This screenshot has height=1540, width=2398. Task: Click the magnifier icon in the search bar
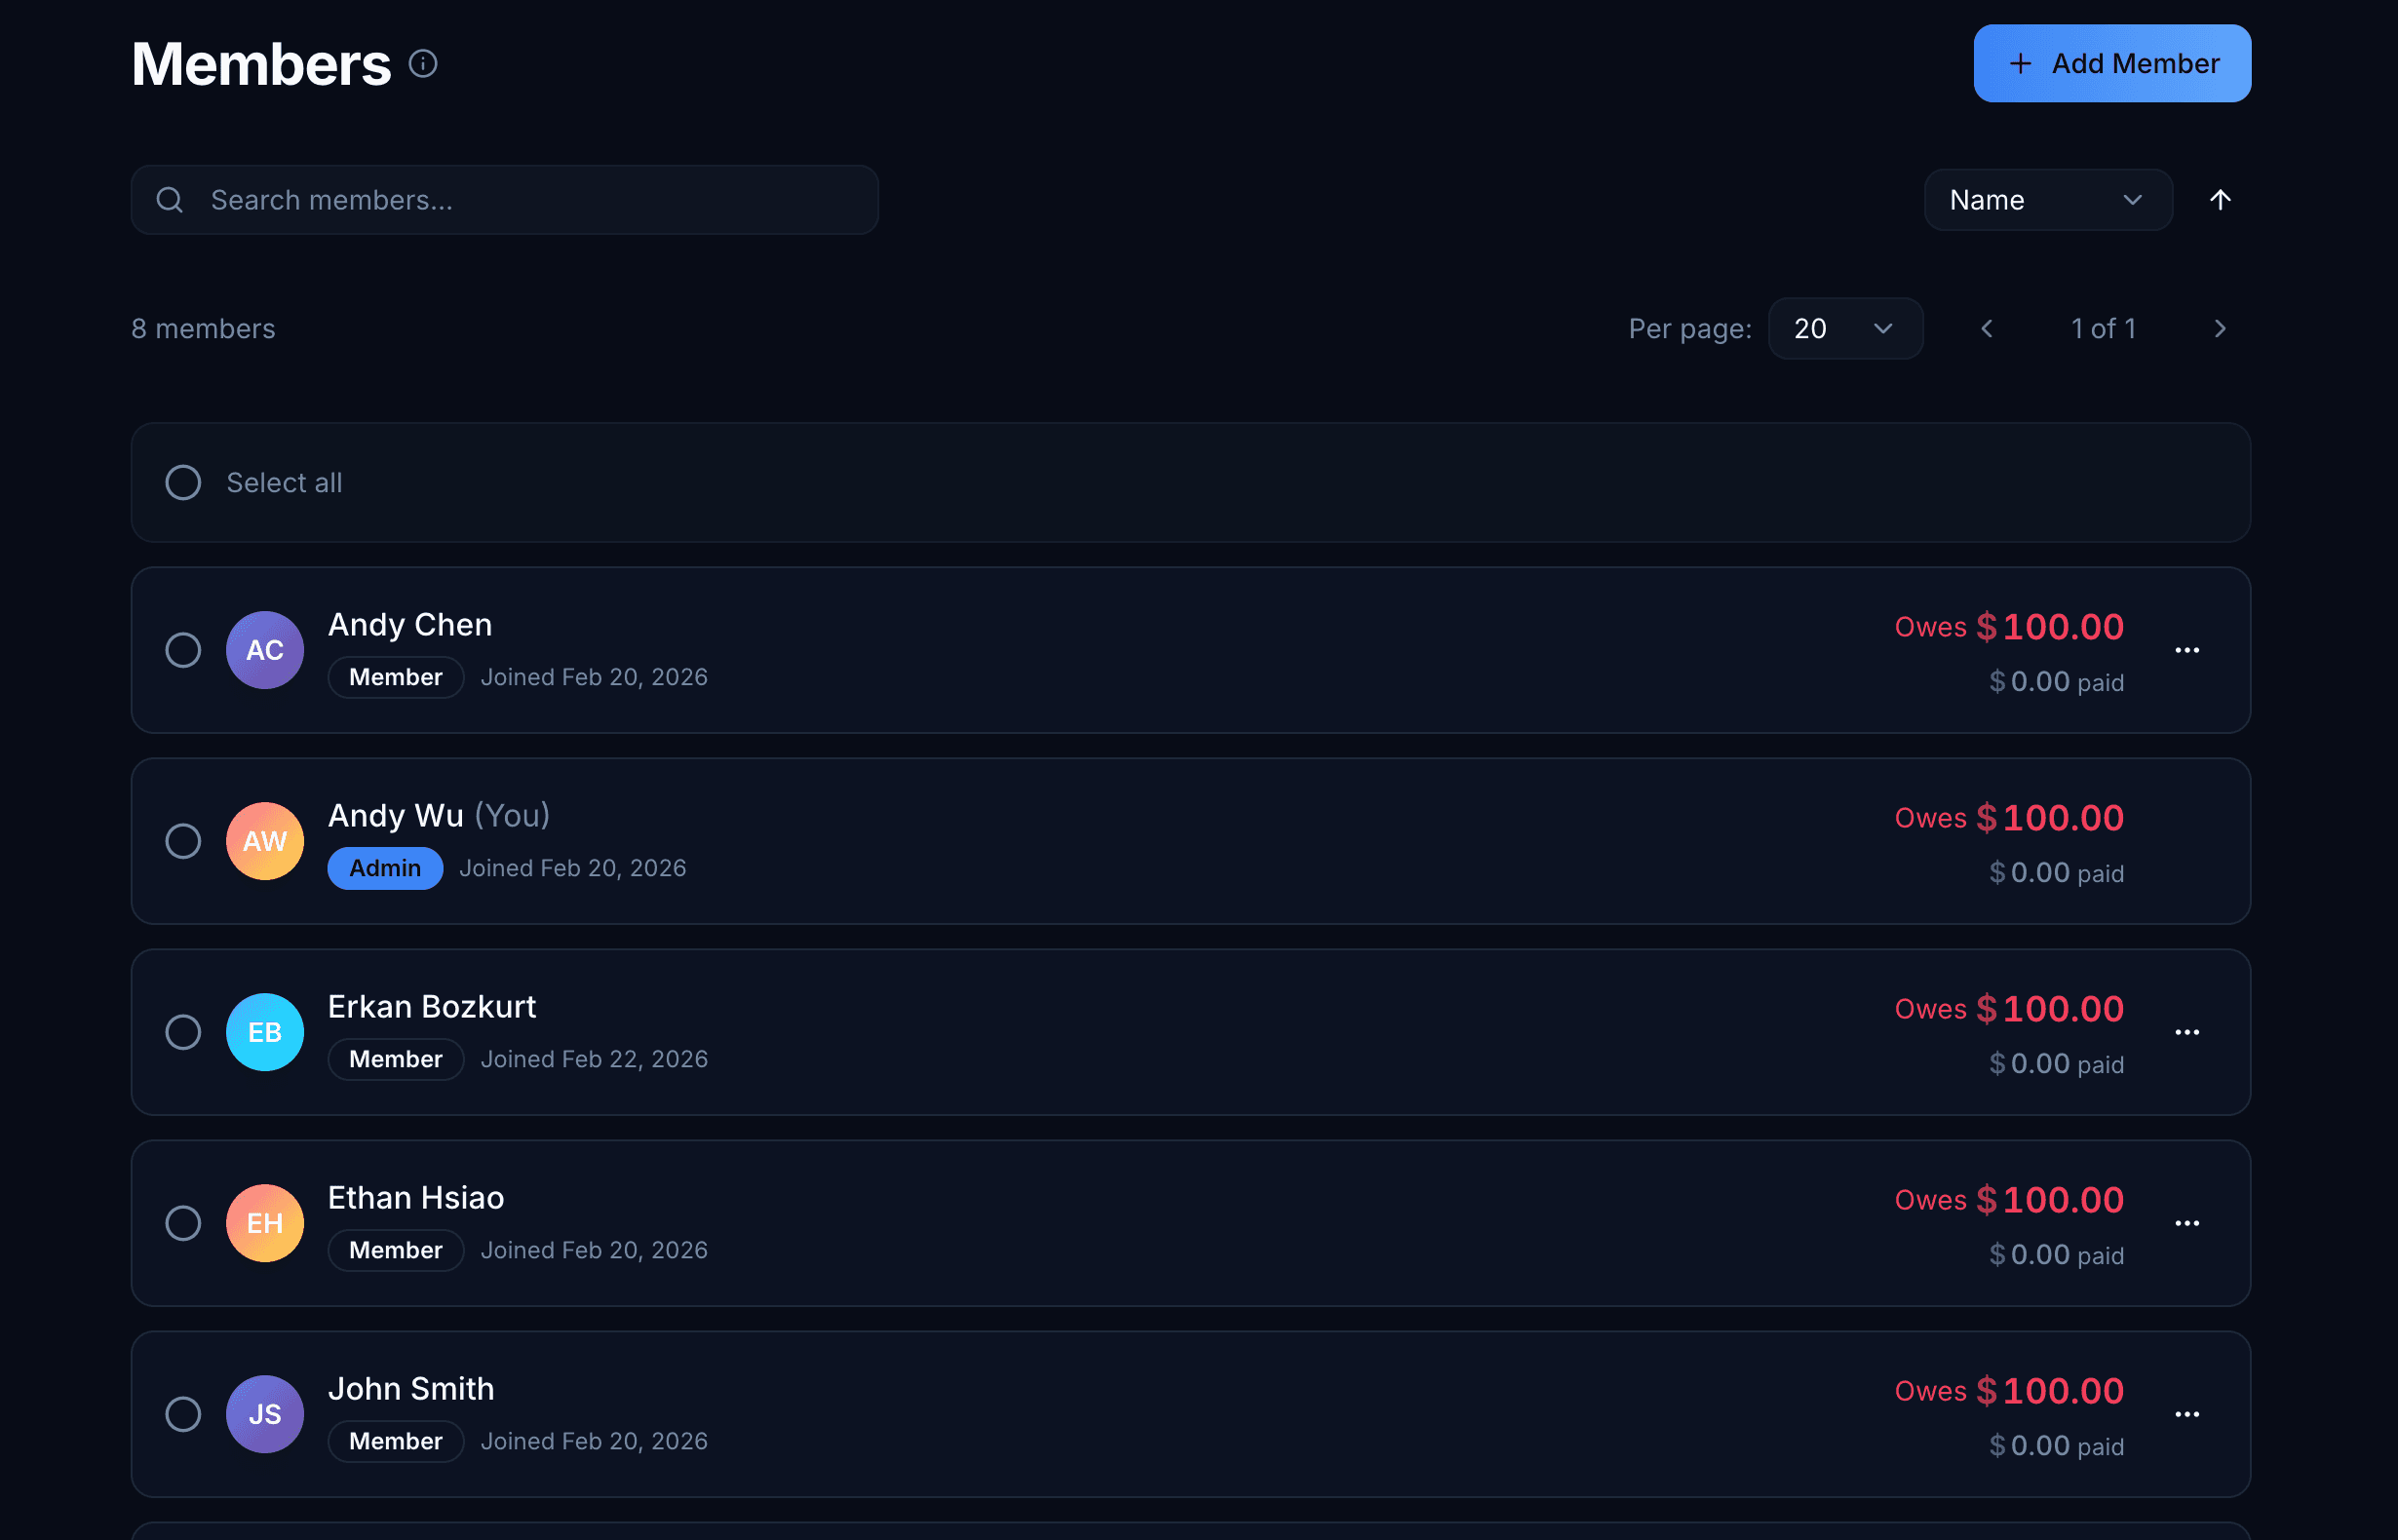click(x=170, y=200)
